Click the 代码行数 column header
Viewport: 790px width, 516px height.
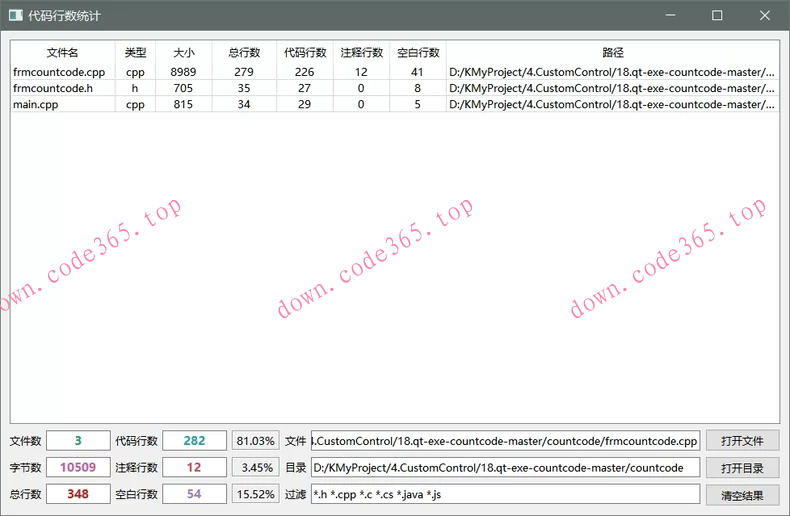[x=305, y=53]
